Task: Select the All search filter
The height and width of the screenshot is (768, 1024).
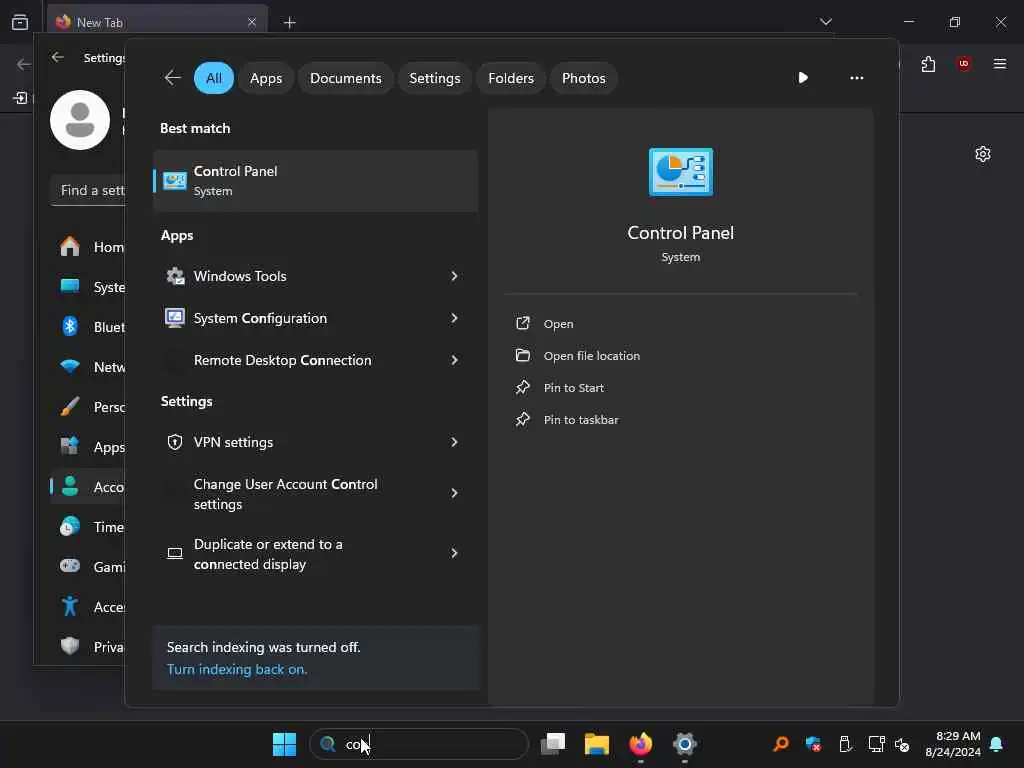Action: 214,78
